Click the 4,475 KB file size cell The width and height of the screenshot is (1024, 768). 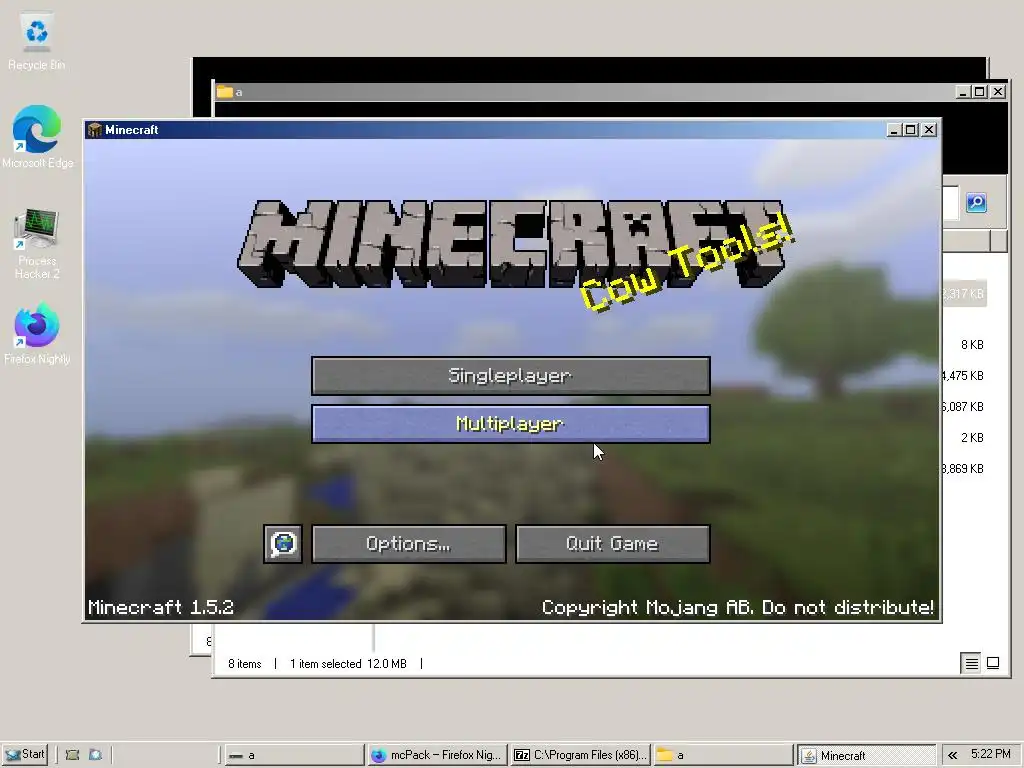point(963,376)
